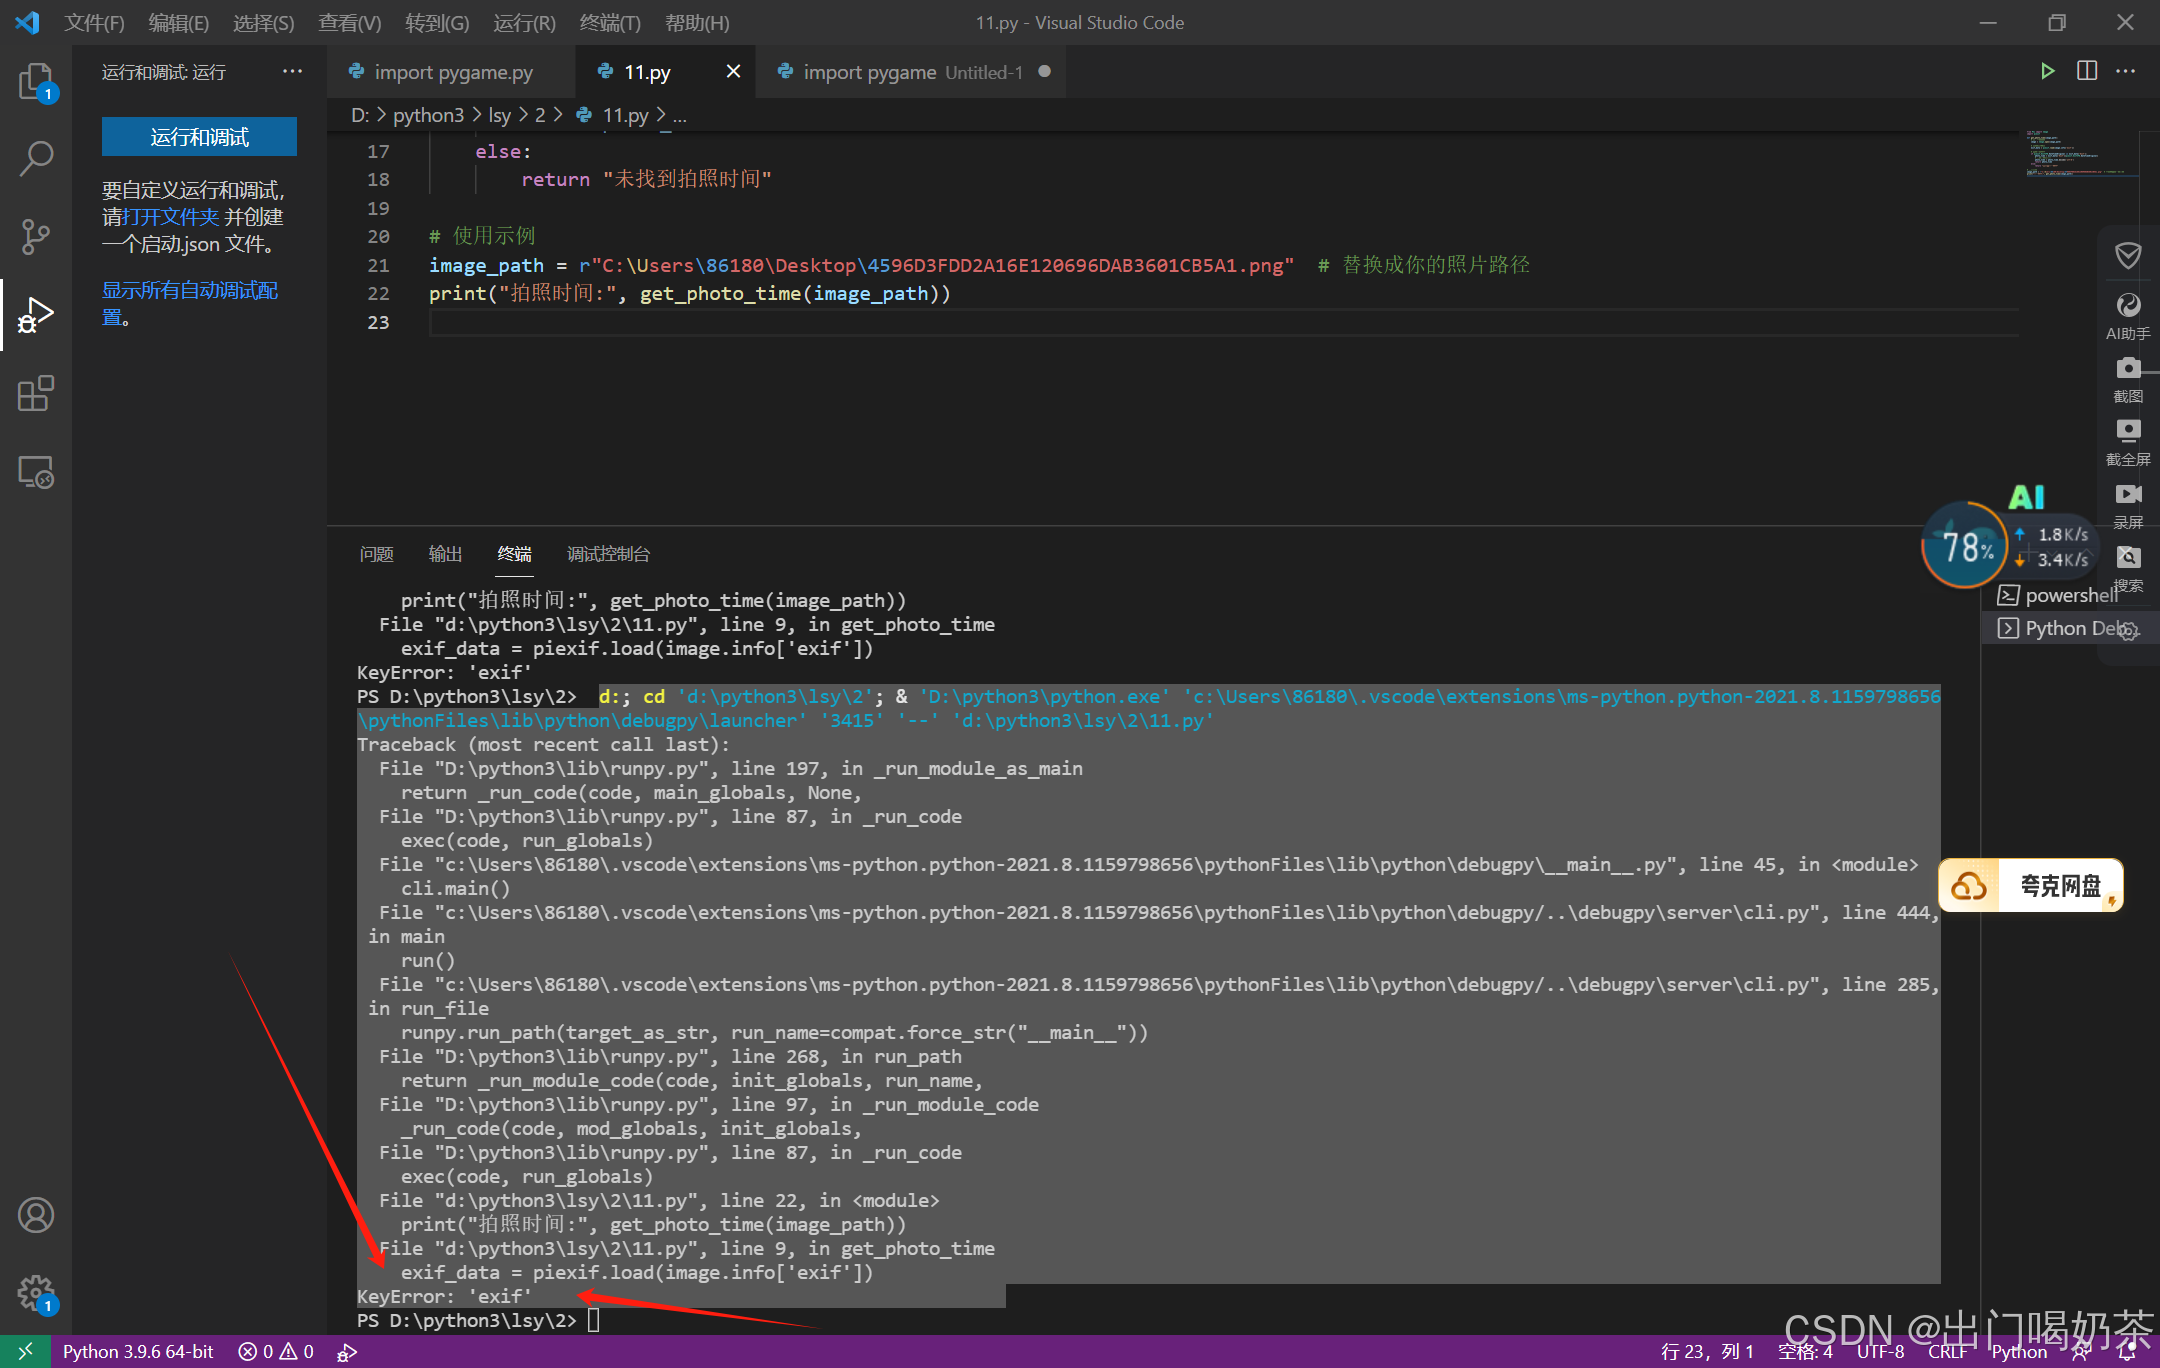Open the Remote Explorer icon
The height and width of the screenshot is (1368, 2160).
click(x=36, y=472)
